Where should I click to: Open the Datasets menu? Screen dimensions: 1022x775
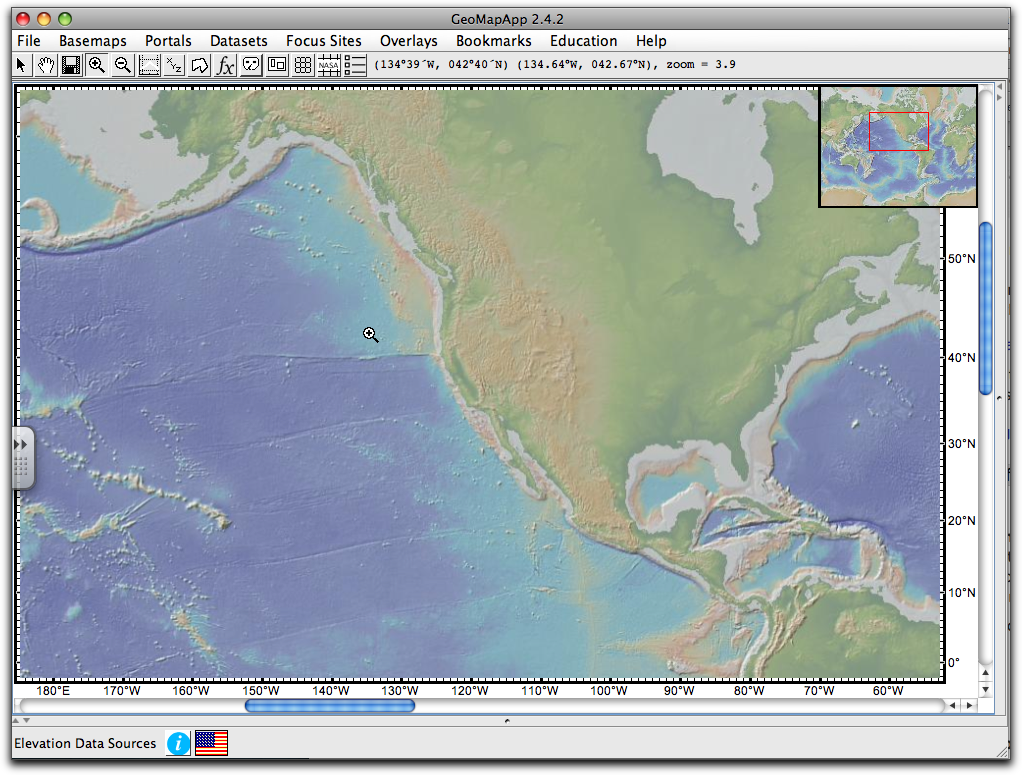click(x=238, y=41)
